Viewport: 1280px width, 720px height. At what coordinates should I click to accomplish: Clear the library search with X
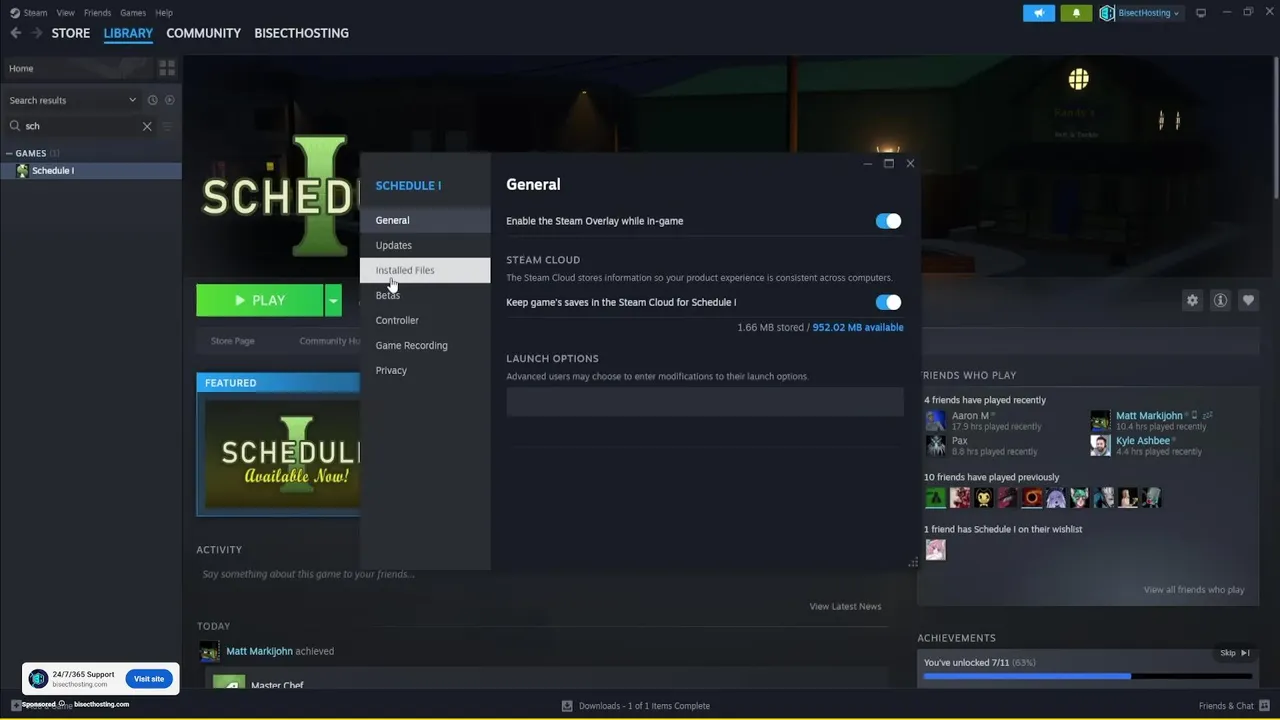tap(147, 126)
